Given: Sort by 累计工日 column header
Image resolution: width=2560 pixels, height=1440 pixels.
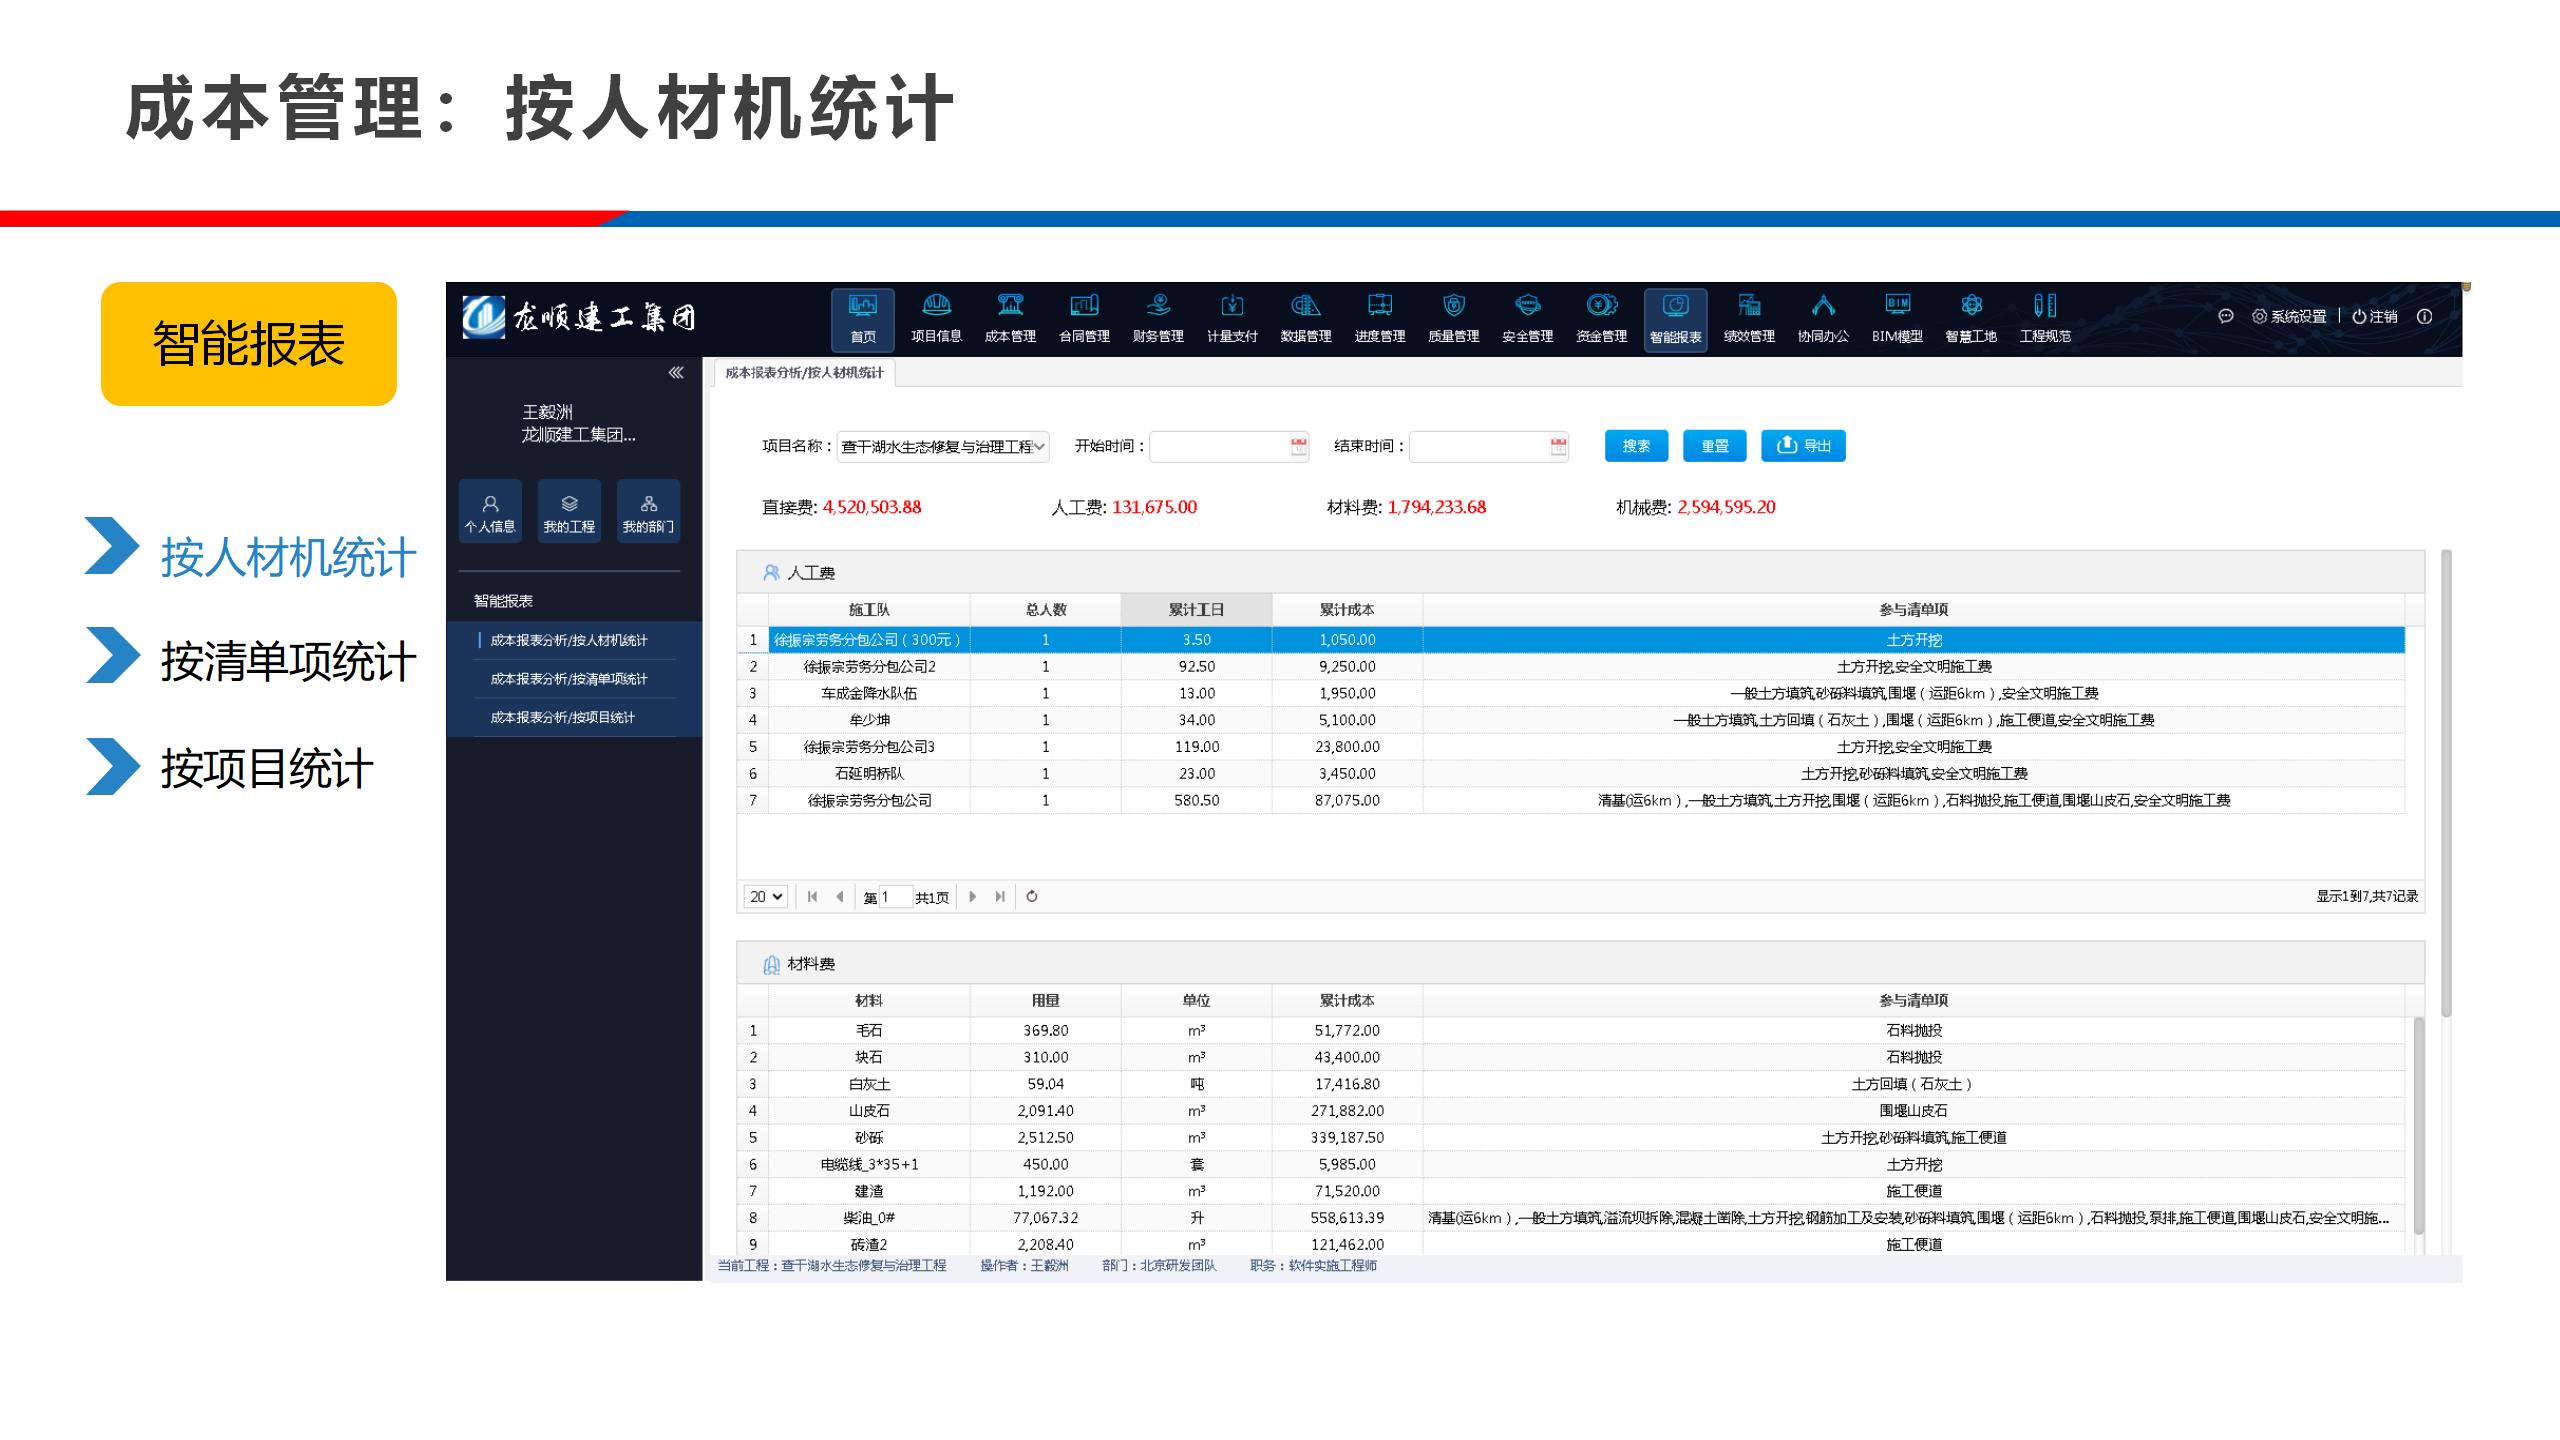Looking at the screenshot, I should coord(1196,609).
